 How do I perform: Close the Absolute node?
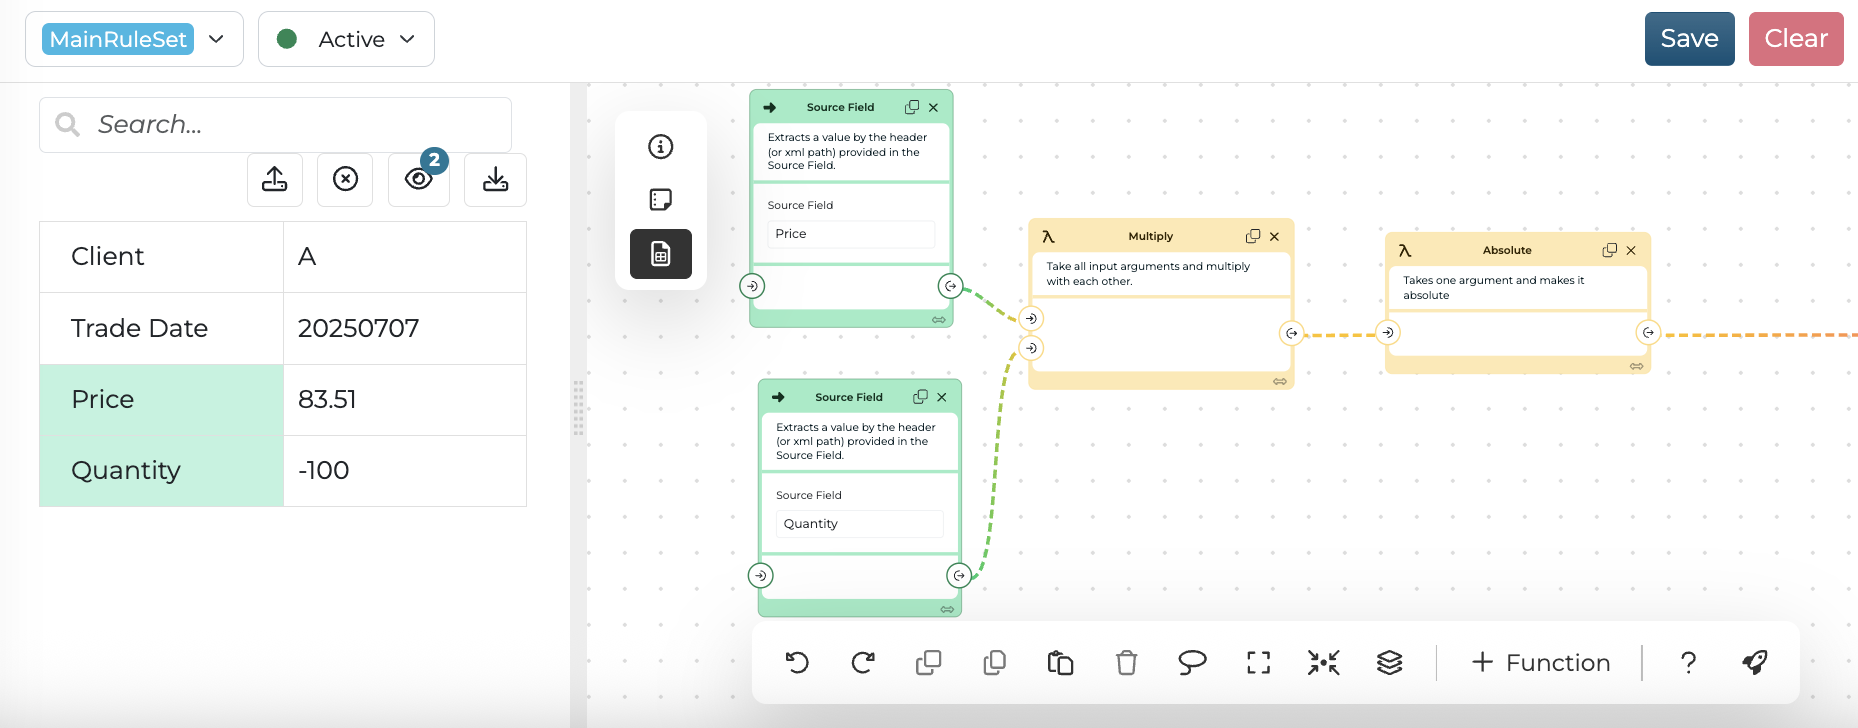tap(1631, 251)
